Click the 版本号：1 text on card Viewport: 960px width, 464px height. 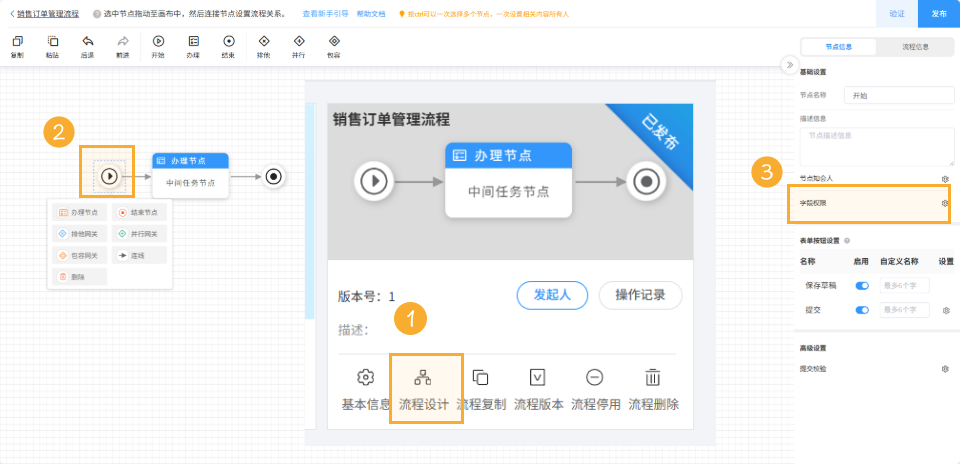pos(367,297)
